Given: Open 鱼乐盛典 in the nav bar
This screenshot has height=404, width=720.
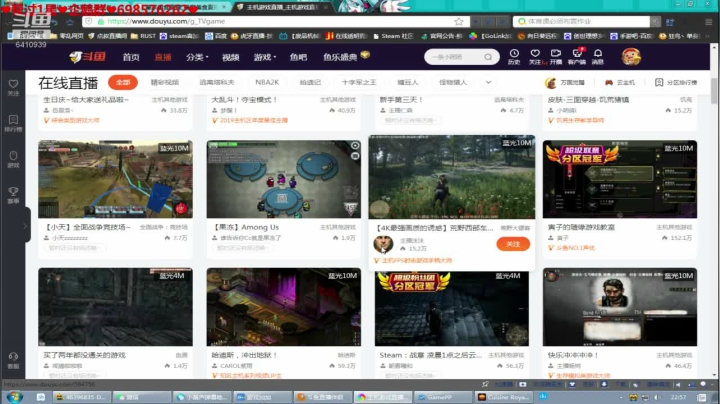Looking at the screenshot, I should click(x=340, y=57).
